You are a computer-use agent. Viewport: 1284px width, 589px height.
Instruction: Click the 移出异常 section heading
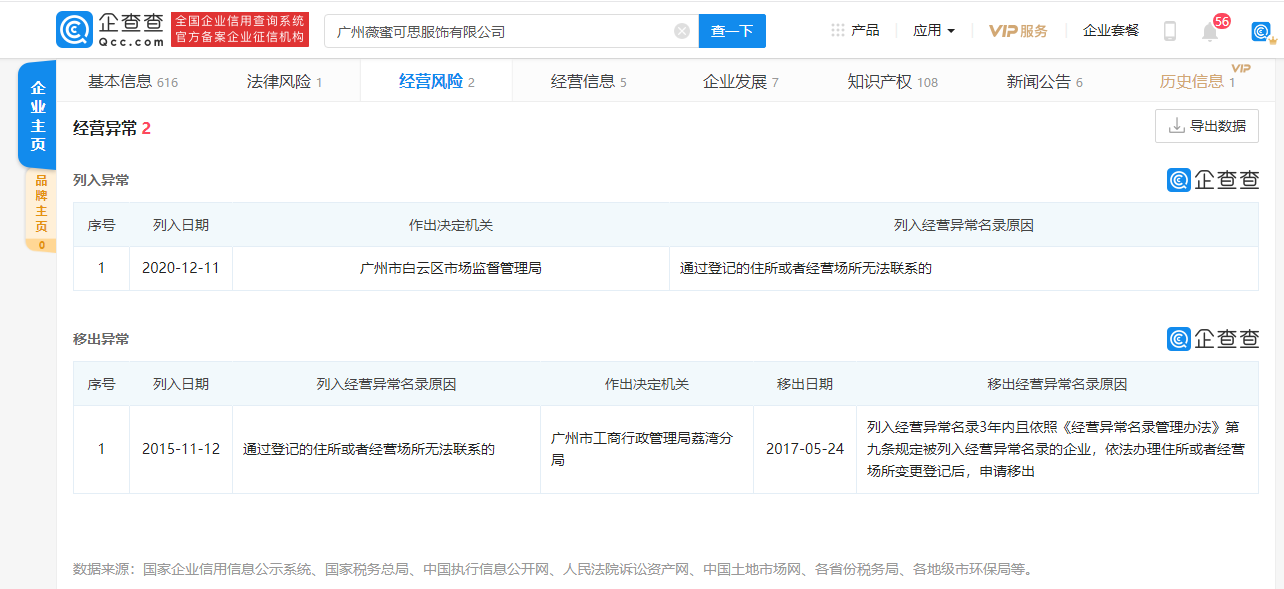(x=101, y=339)
